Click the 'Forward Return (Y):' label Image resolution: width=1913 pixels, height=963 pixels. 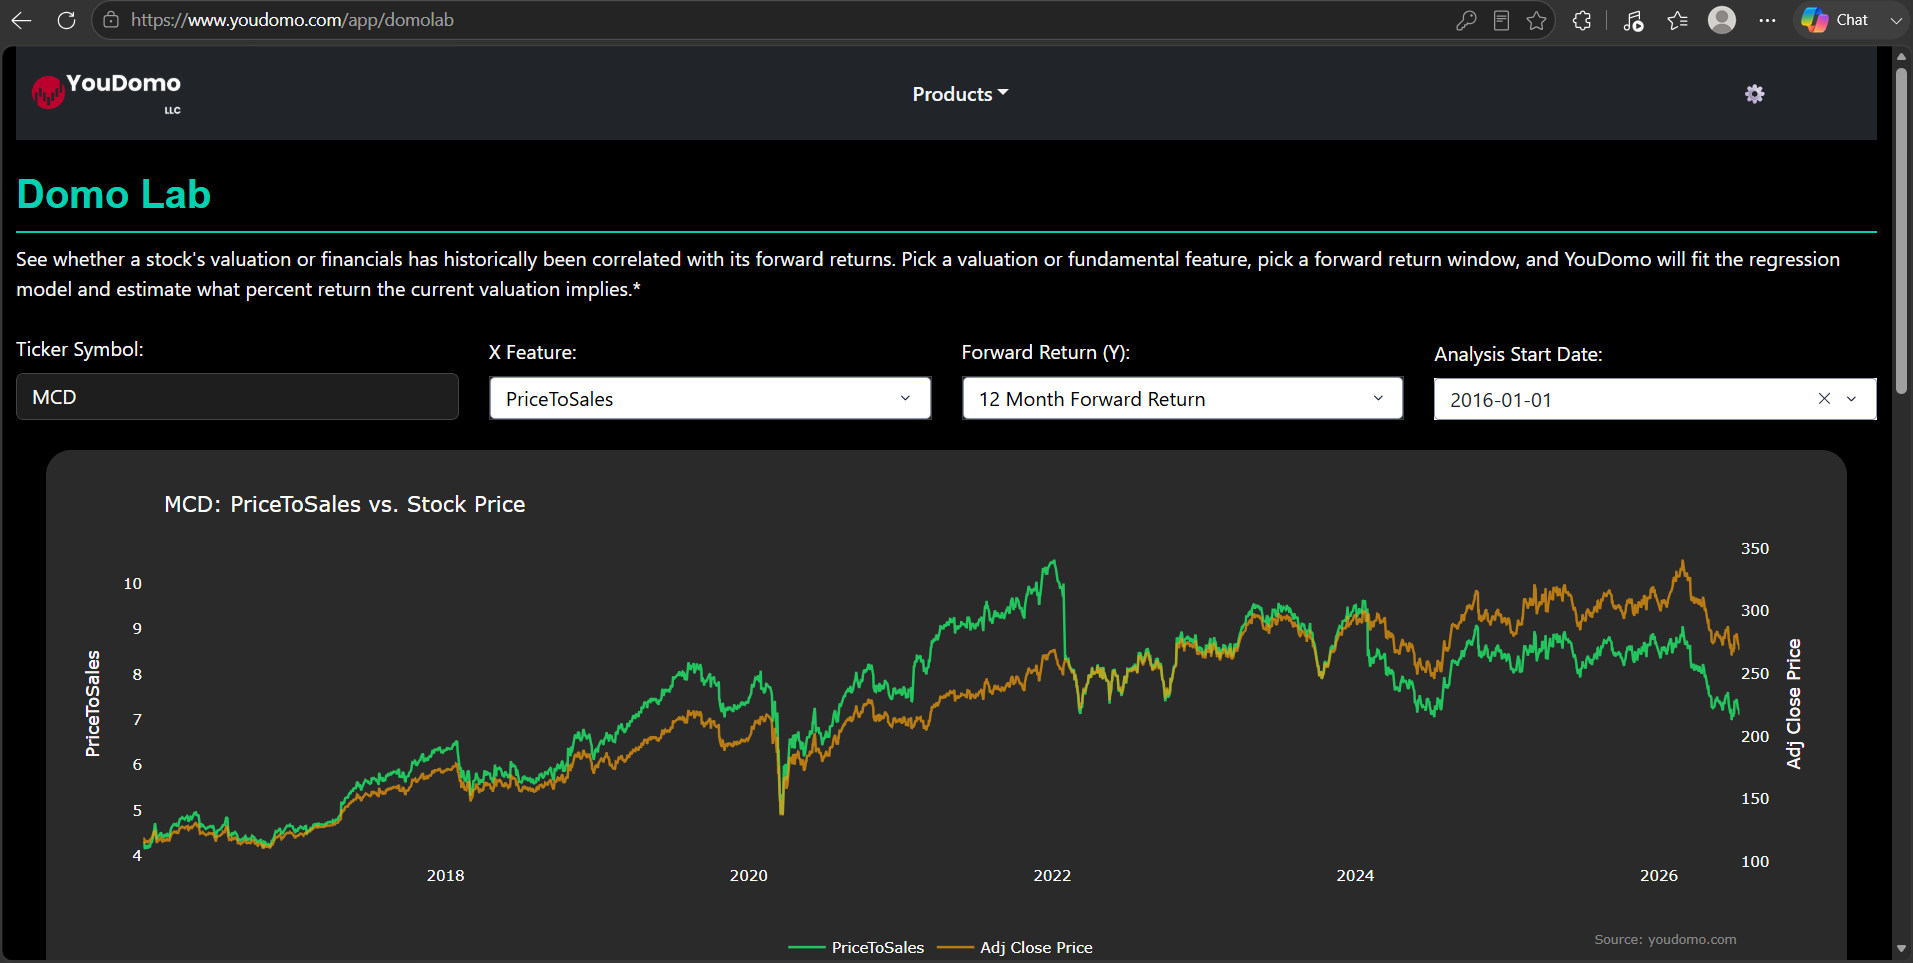coord(1046,352)
